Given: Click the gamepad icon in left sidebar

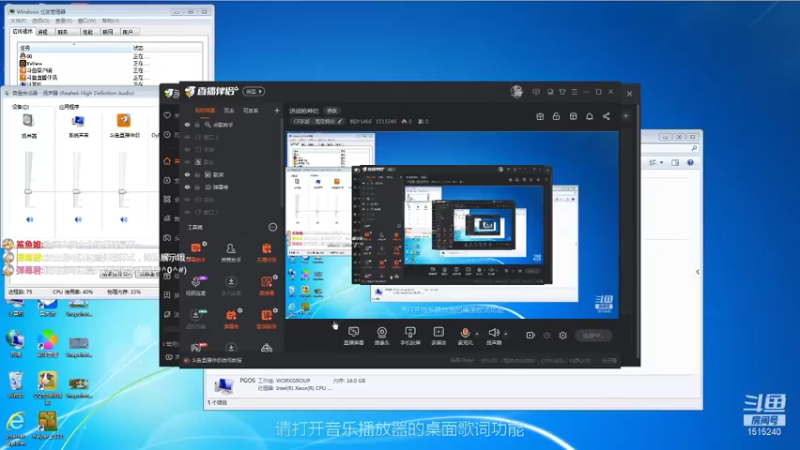Looking at the screenshot, I should click(167, 238).
